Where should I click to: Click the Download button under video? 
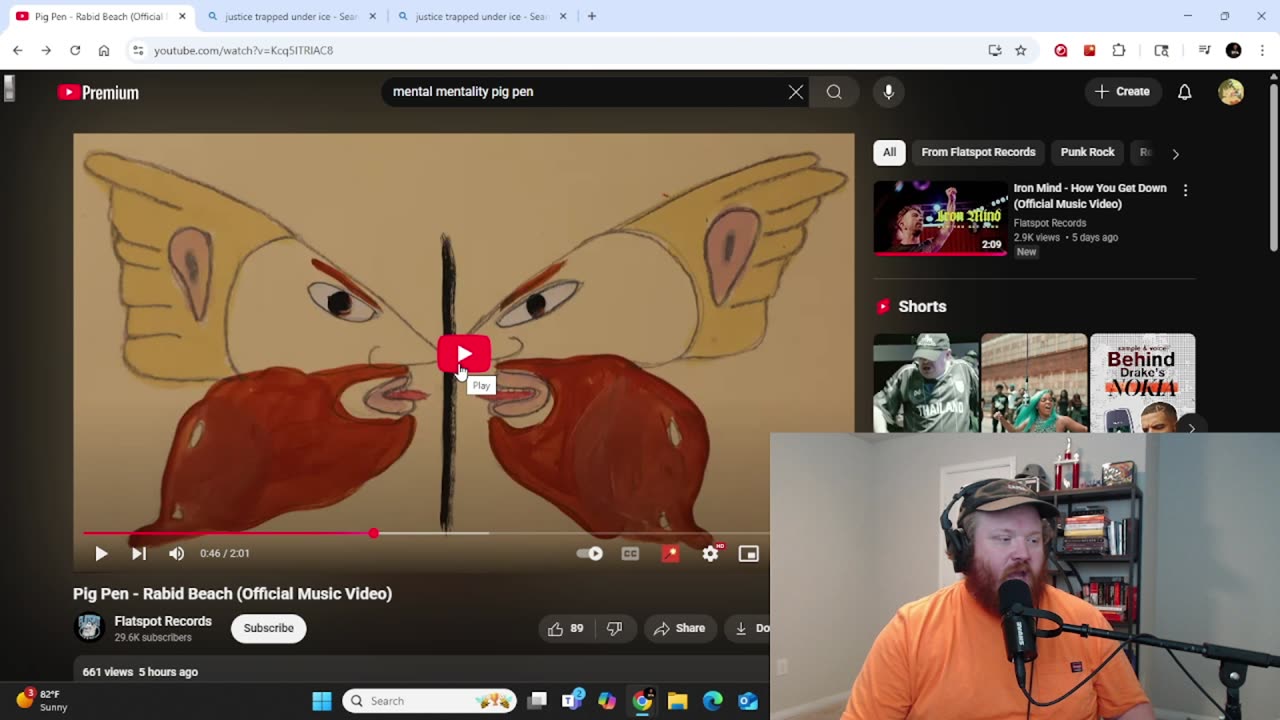click(748, 628)
